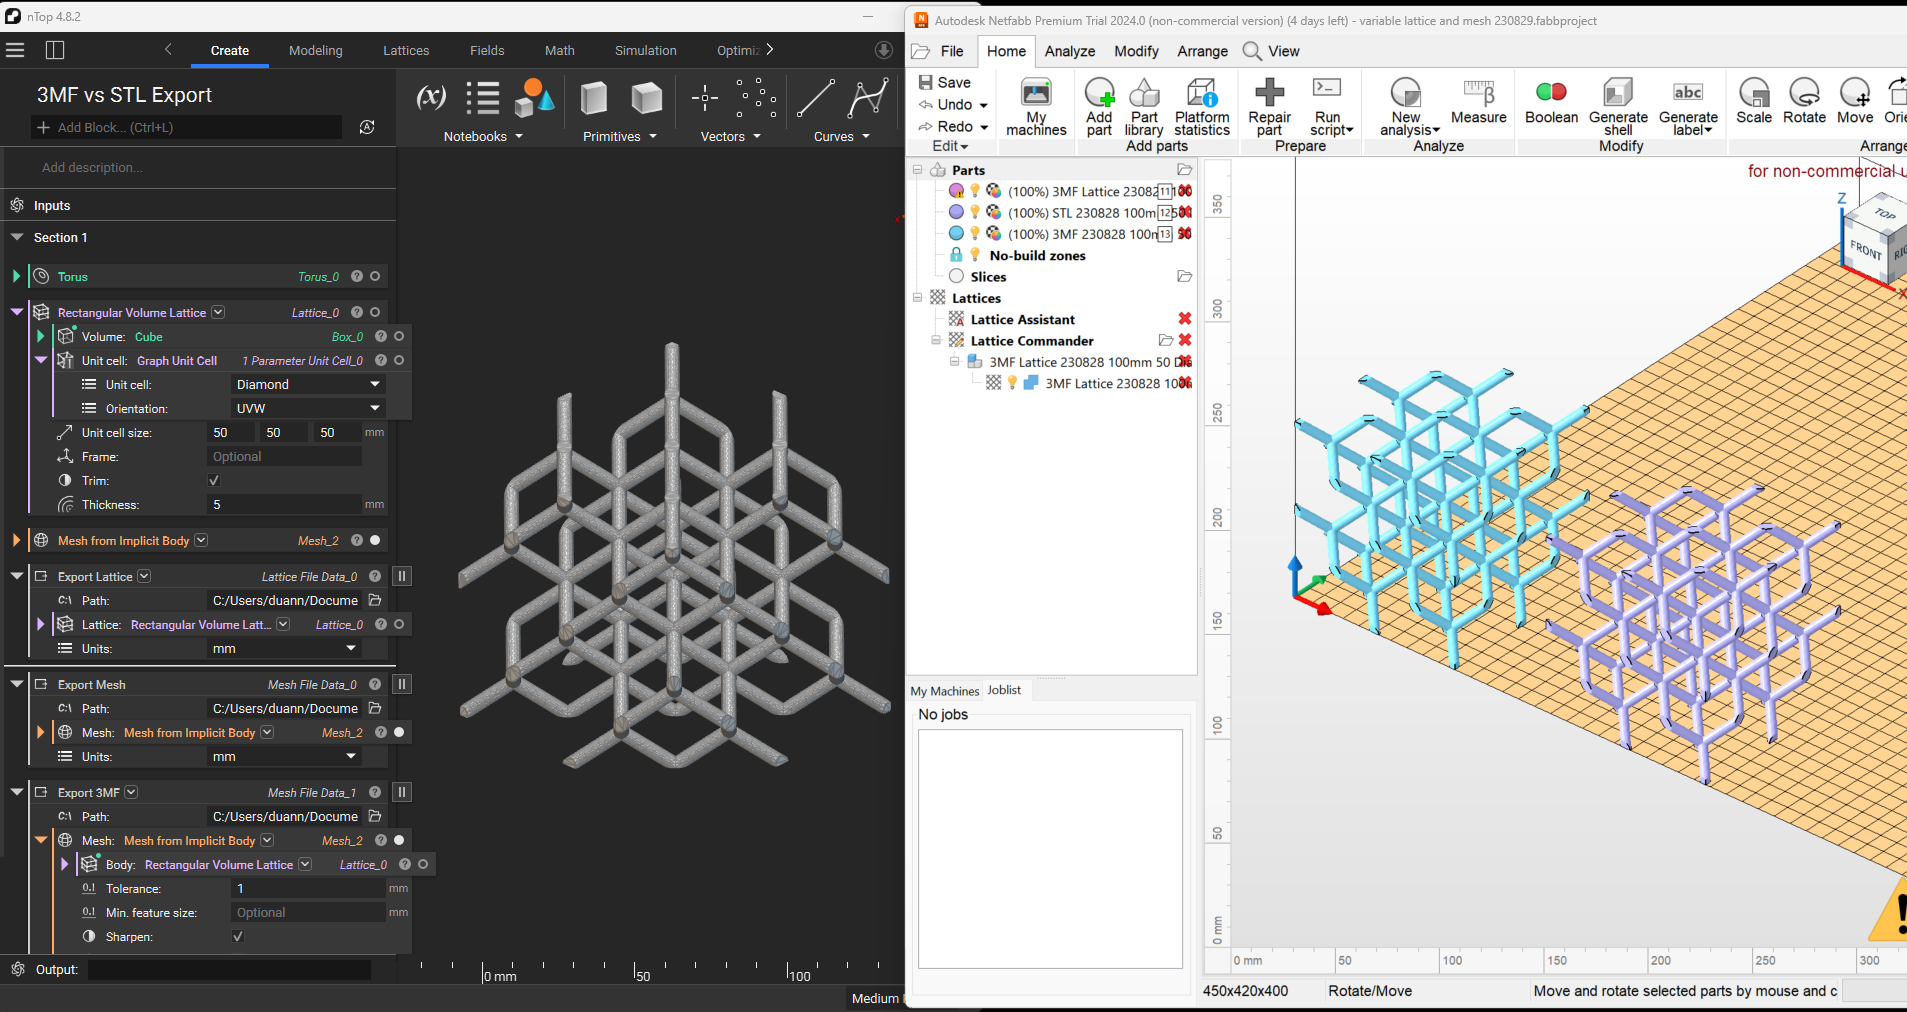Click the Generate shell icon
The height and width of the screenshot is (1012, 1907).
1617,94
